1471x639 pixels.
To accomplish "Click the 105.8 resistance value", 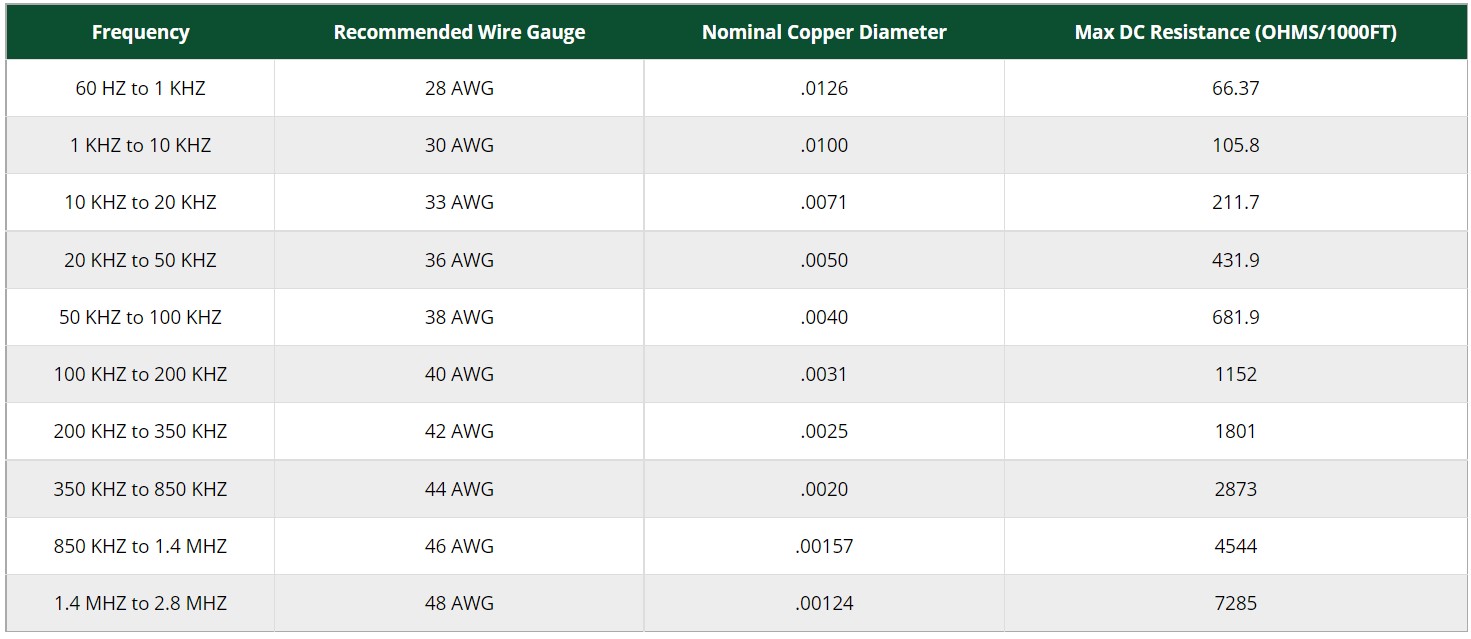I will coord(1235,145).
